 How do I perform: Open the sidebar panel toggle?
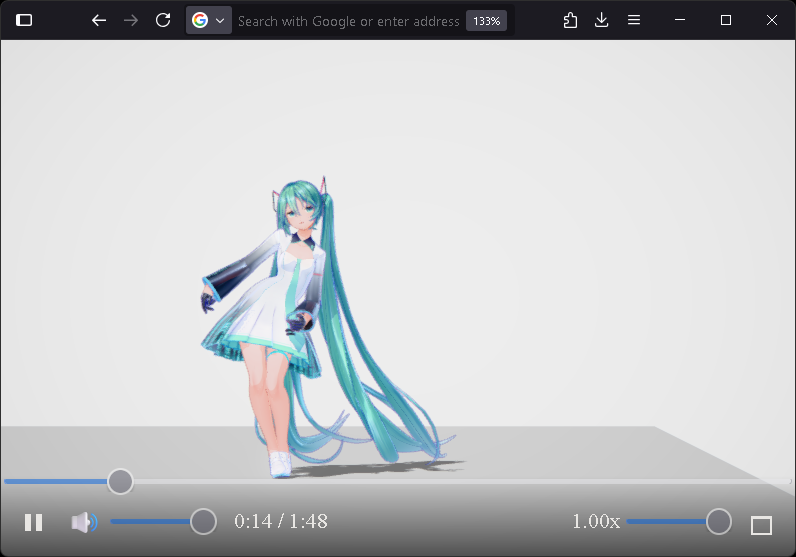(x=24, y=20)
